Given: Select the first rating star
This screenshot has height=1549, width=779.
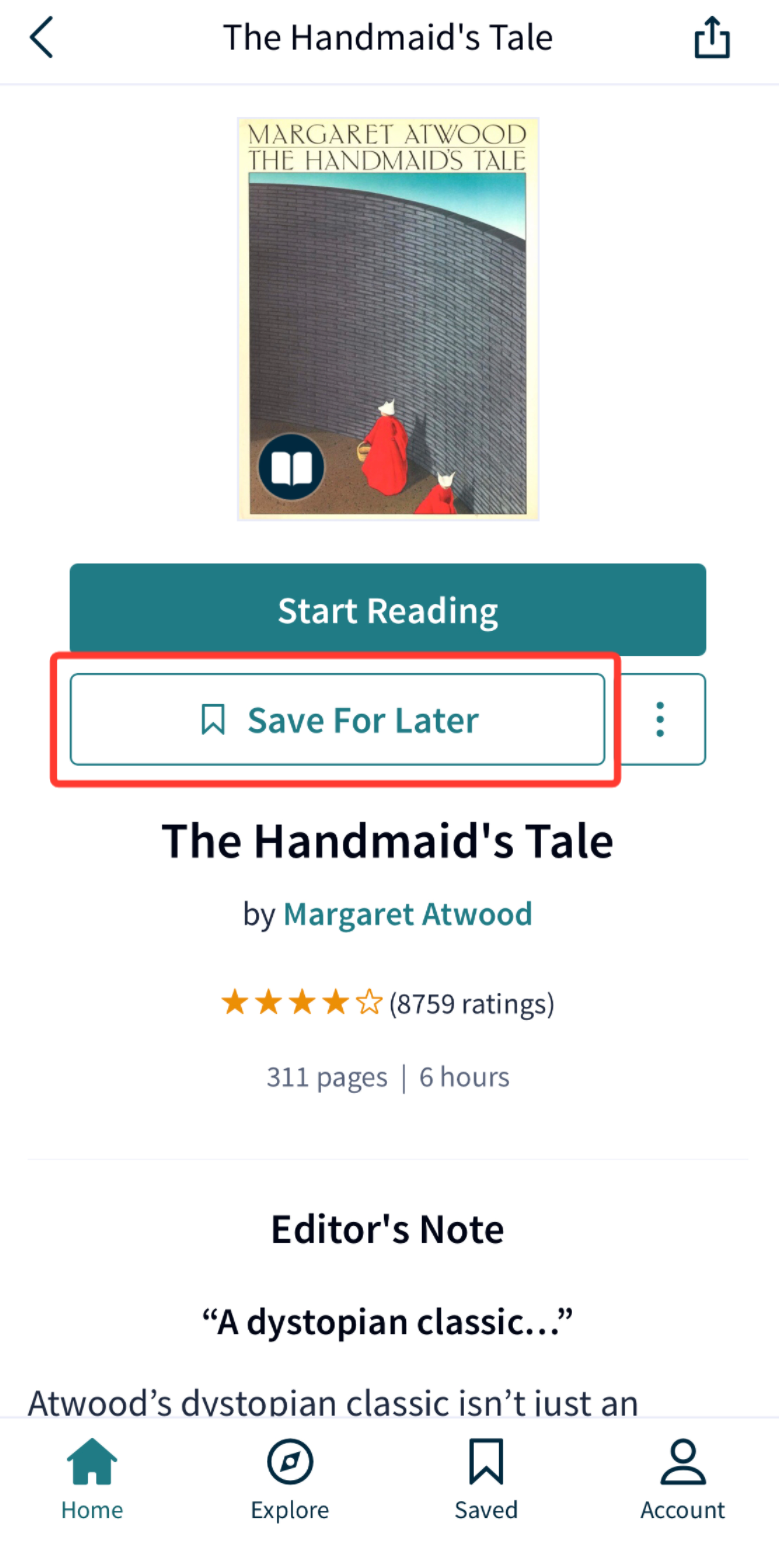Looking at the screenshot, I should tap(235, 1002).
